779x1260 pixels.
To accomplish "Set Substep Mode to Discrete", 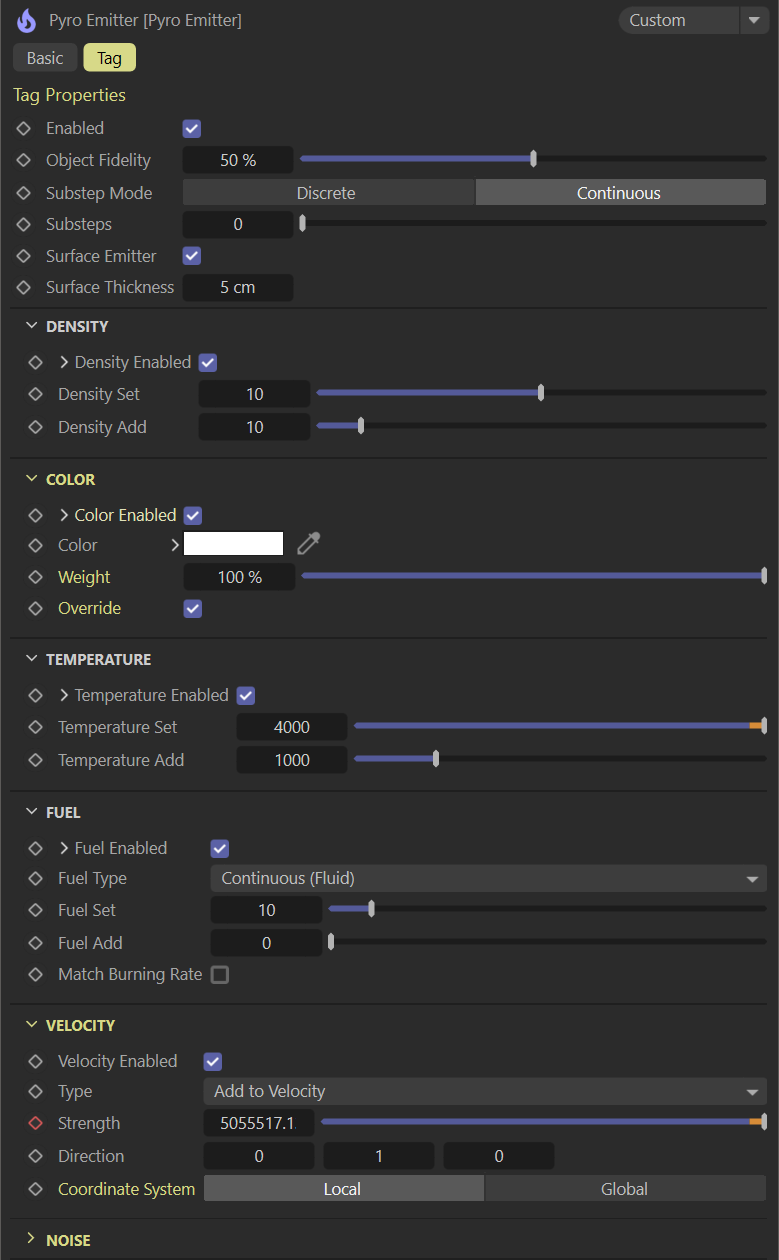I will click(327, 193).
